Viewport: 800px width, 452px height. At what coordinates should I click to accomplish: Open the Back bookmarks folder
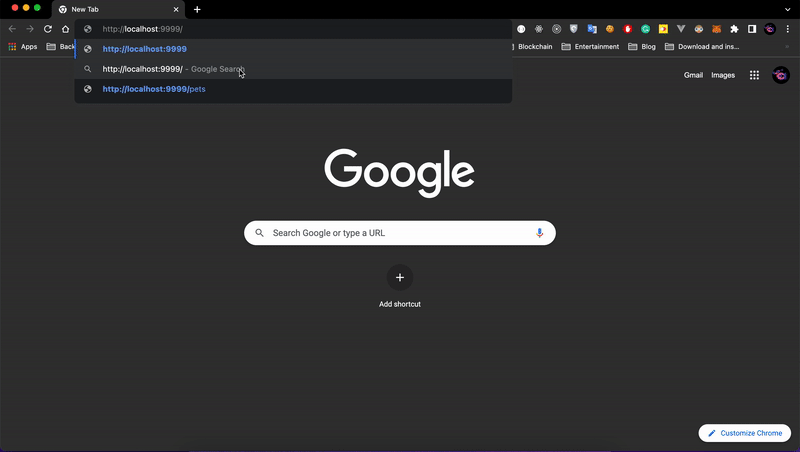pos(60,46)
